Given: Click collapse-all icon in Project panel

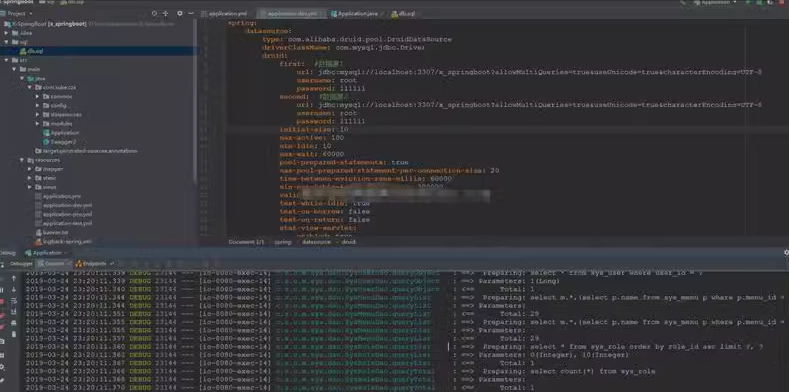Looking at the screenshot, I should [x=166, y=14].
